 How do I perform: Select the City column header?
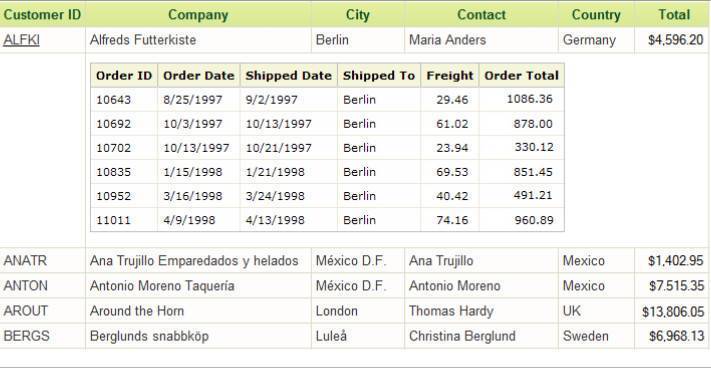tap(358, 15)
